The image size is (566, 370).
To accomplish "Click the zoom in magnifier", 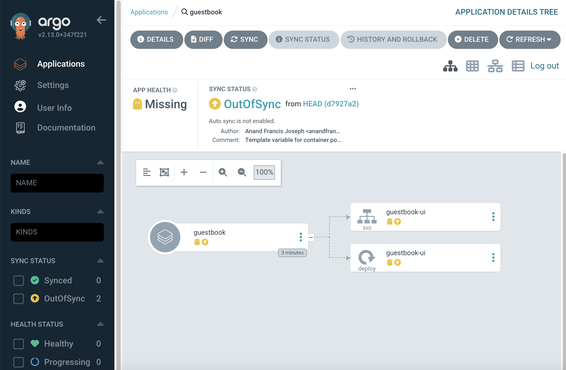I will [223, 172].
